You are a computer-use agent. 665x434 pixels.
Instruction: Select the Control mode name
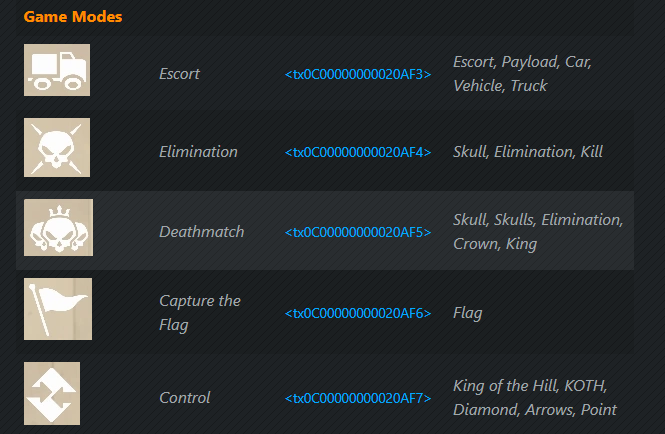point(184,398)
